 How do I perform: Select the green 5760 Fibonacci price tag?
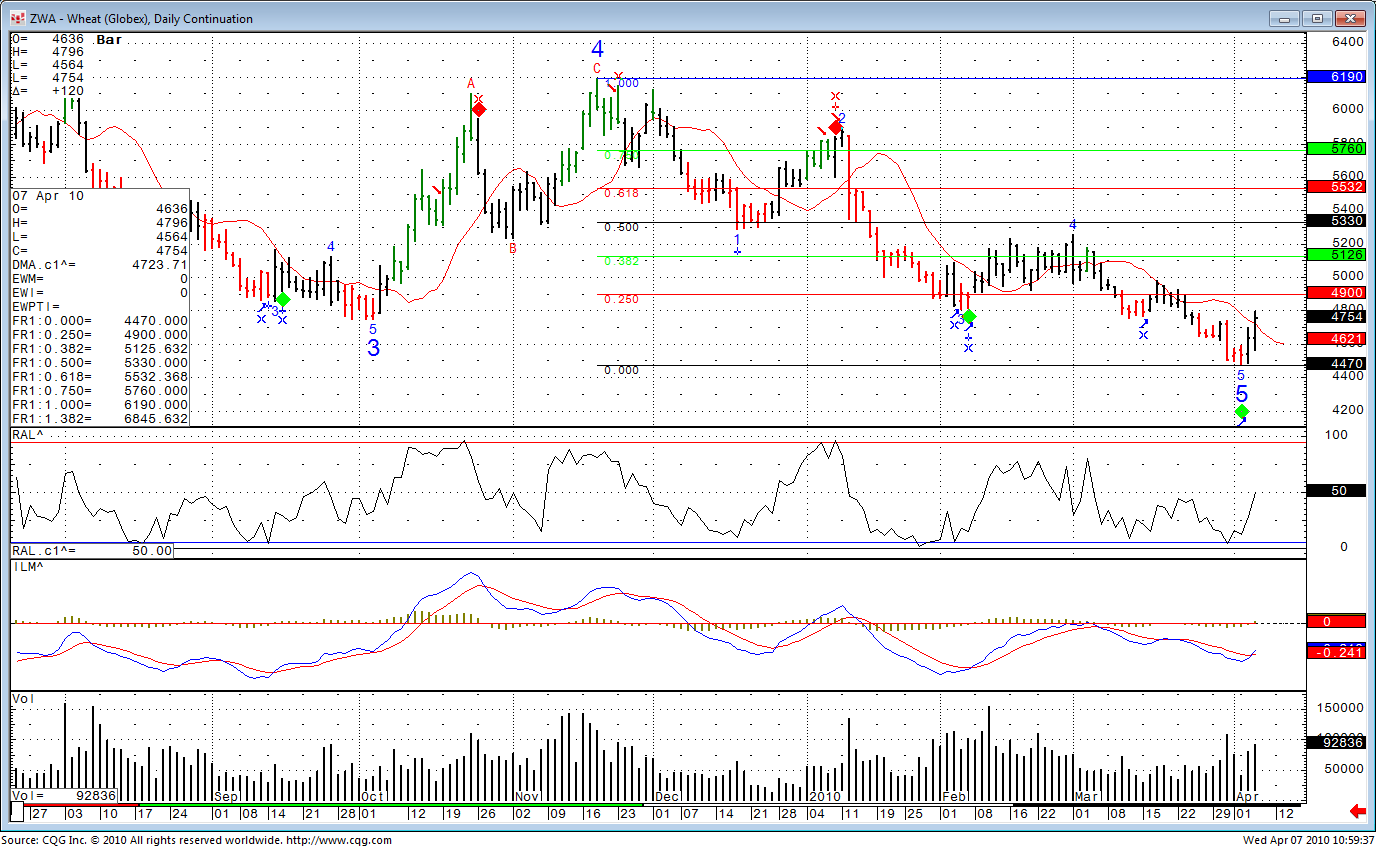tap(1334, 149)
